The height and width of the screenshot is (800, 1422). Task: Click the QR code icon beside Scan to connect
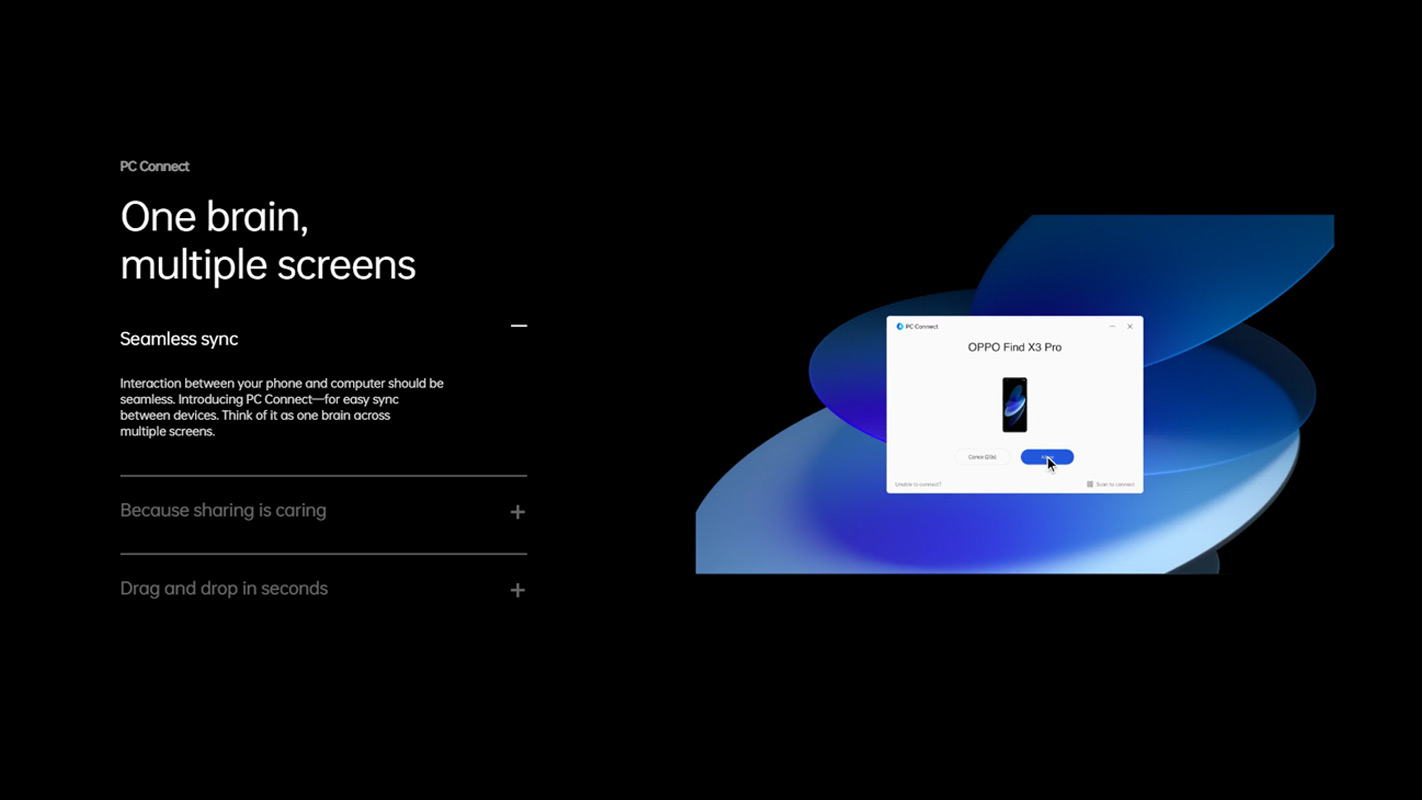pos(1090,484)
